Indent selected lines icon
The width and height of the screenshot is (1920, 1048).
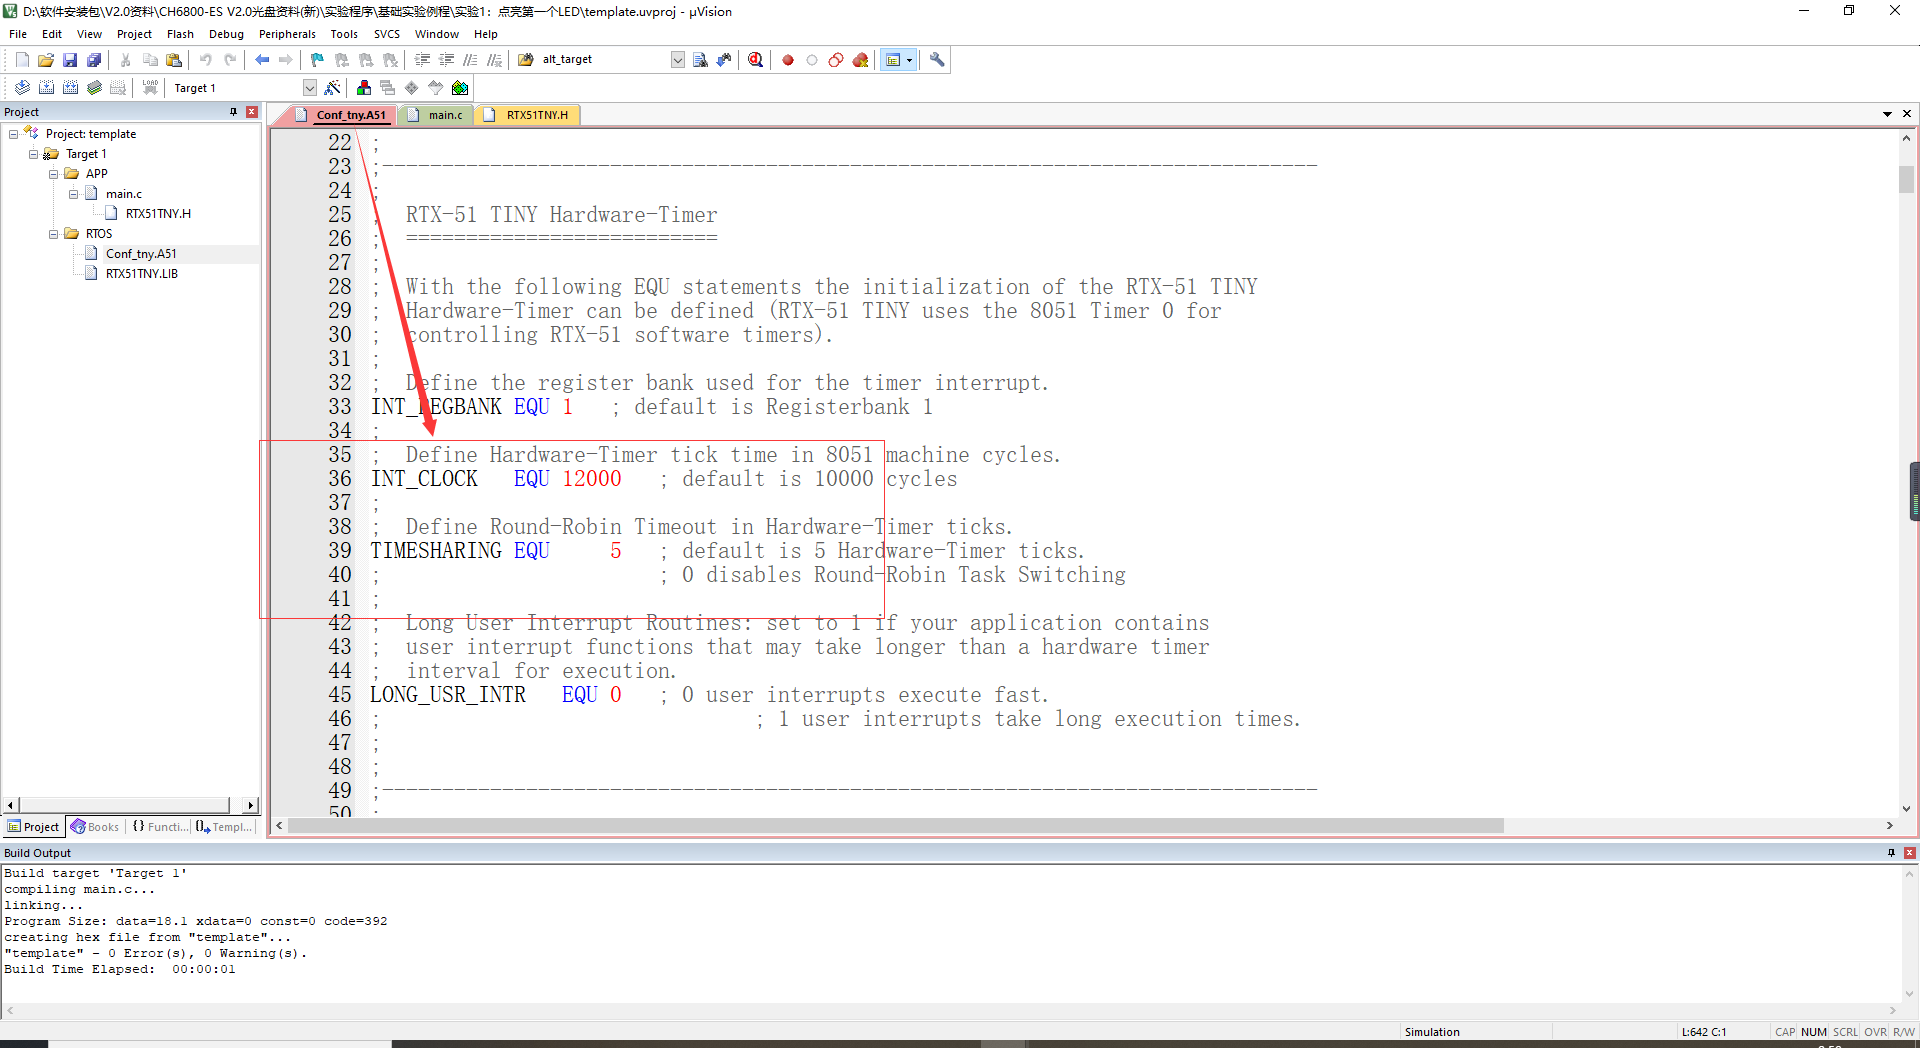point(423,60)
